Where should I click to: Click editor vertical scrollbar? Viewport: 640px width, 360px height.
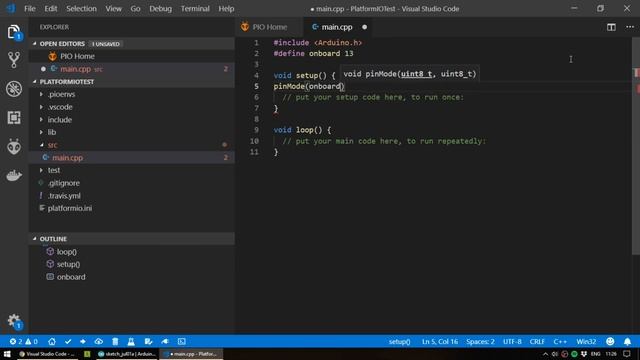[636, 147]
